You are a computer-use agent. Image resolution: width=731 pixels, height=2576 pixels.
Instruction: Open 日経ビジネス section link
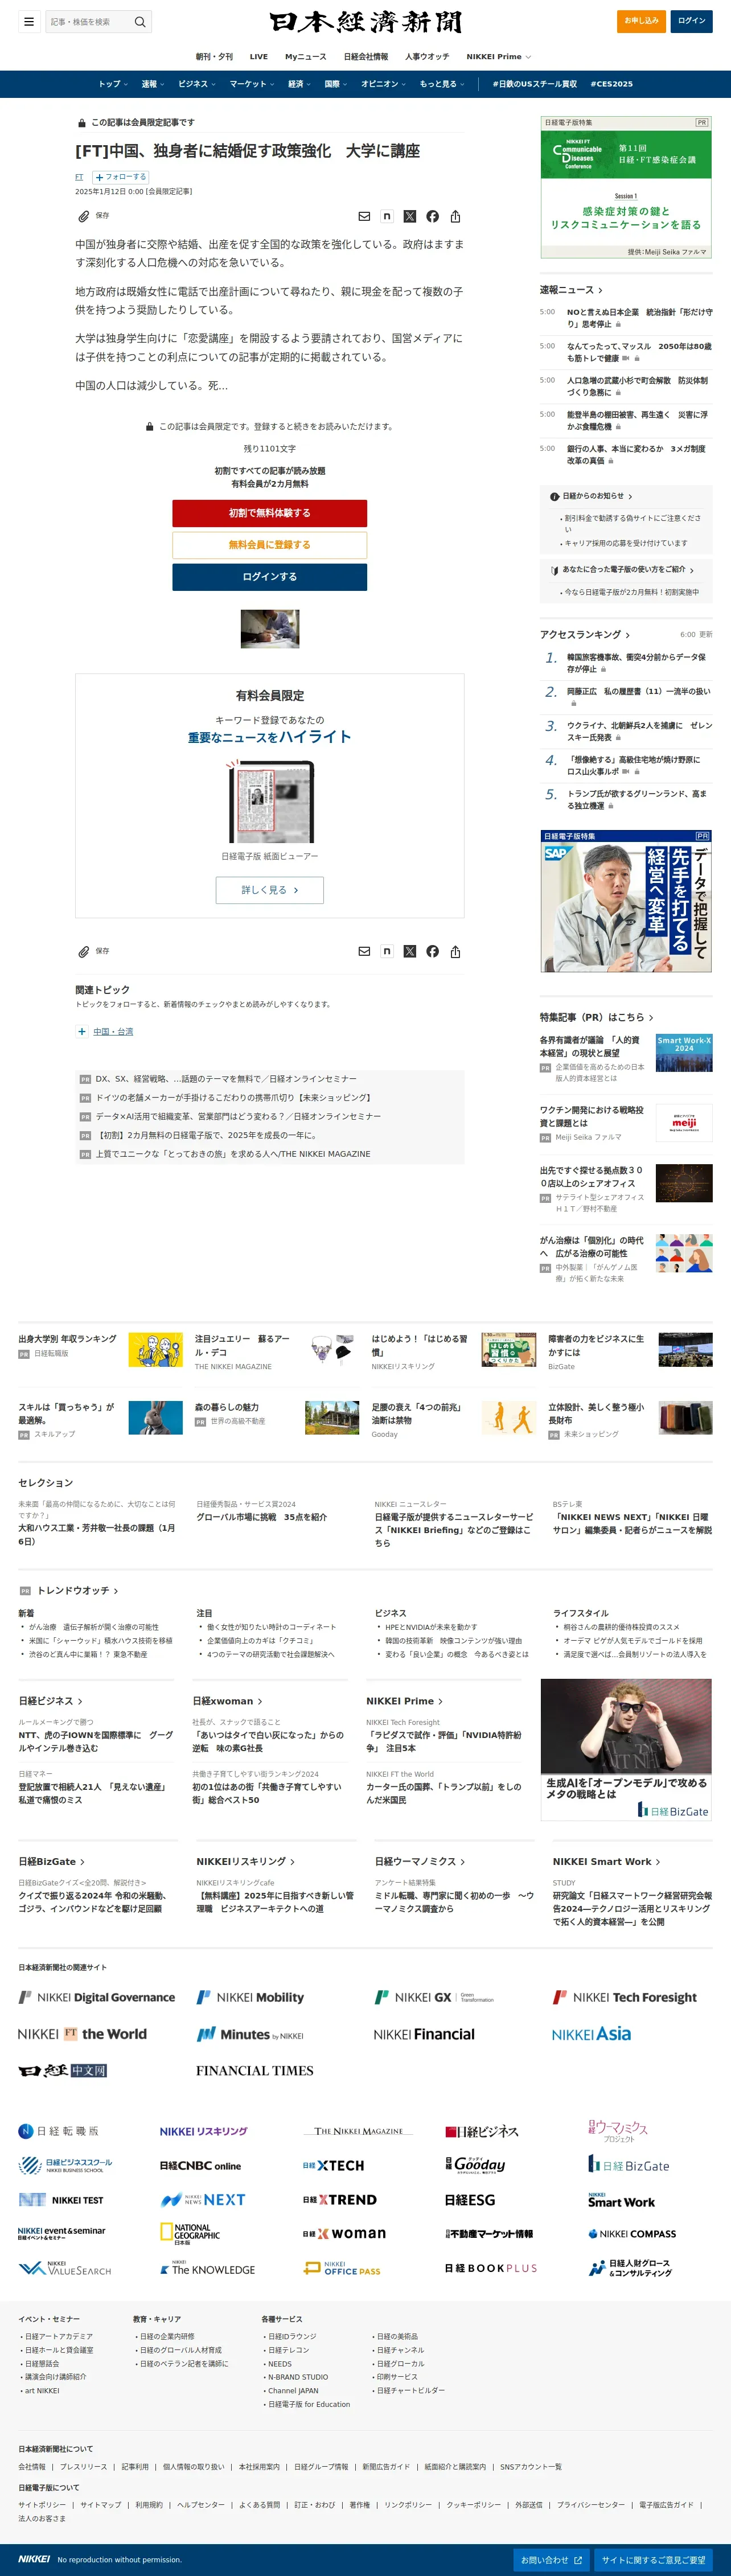pyautogui.click(x=50, y=1701)
